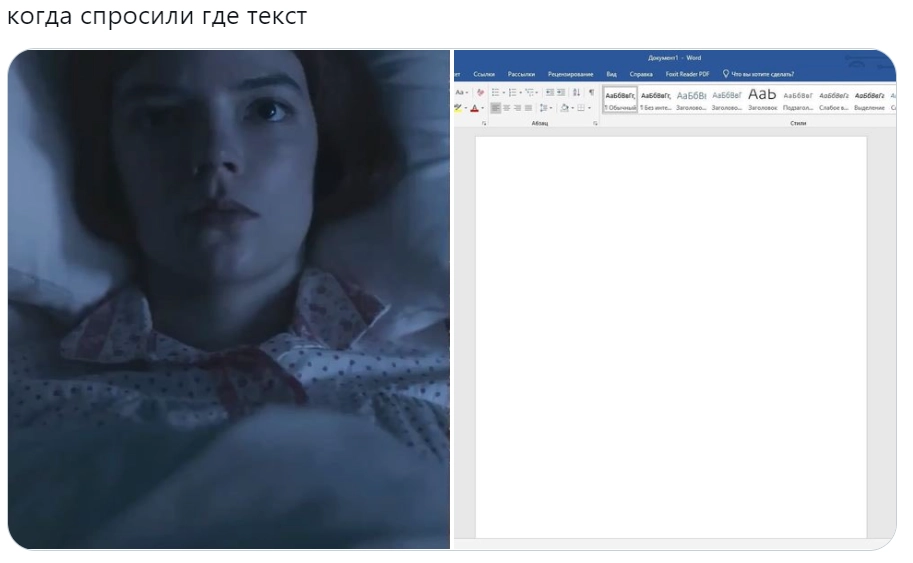Decrease paragraph indent
913x563 pixels.
[x=549, y=92]
